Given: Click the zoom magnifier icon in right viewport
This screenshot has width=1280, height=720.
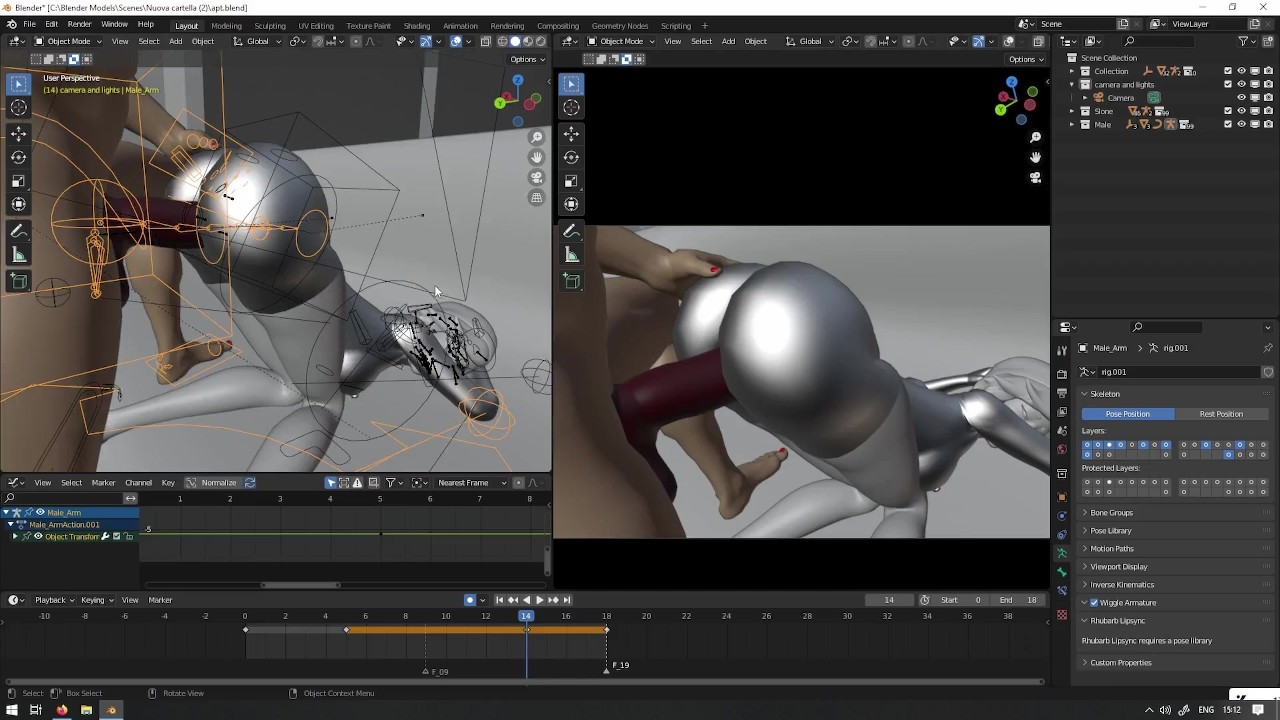Looking at the screenshot, I should pos(1035,137).
